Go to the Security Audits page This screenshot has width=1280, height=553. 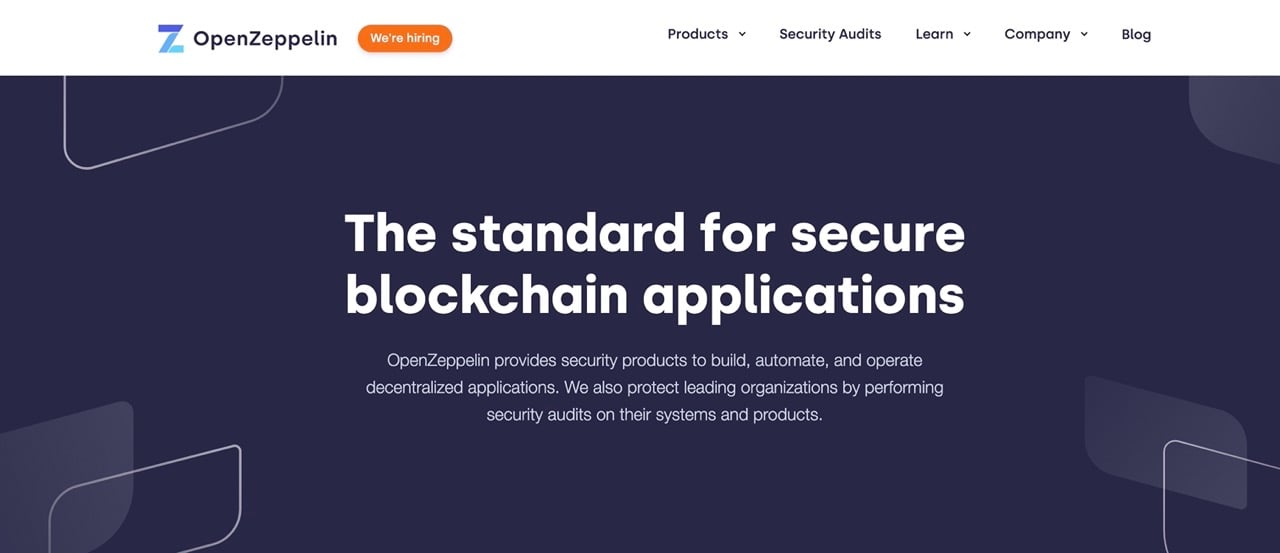coord(830,34)
